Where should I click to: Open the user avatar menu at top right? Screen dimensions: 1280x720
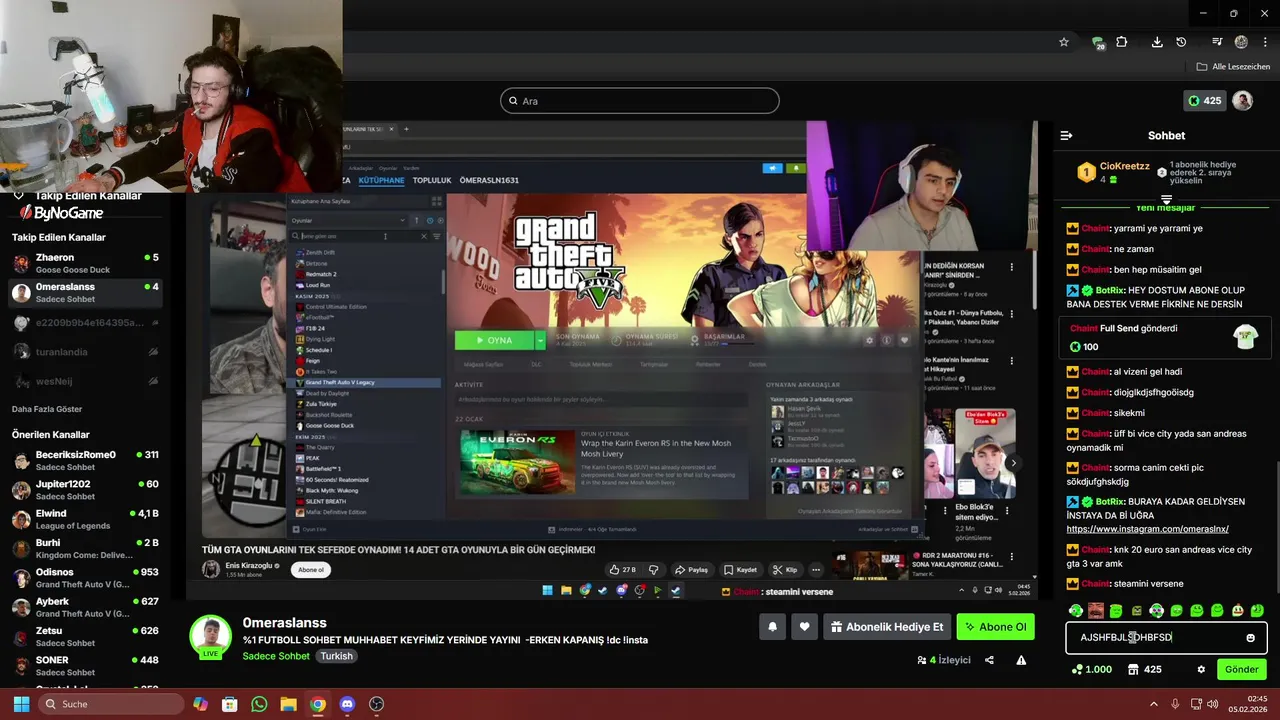pyautogui.click(x=1242, y=100)
